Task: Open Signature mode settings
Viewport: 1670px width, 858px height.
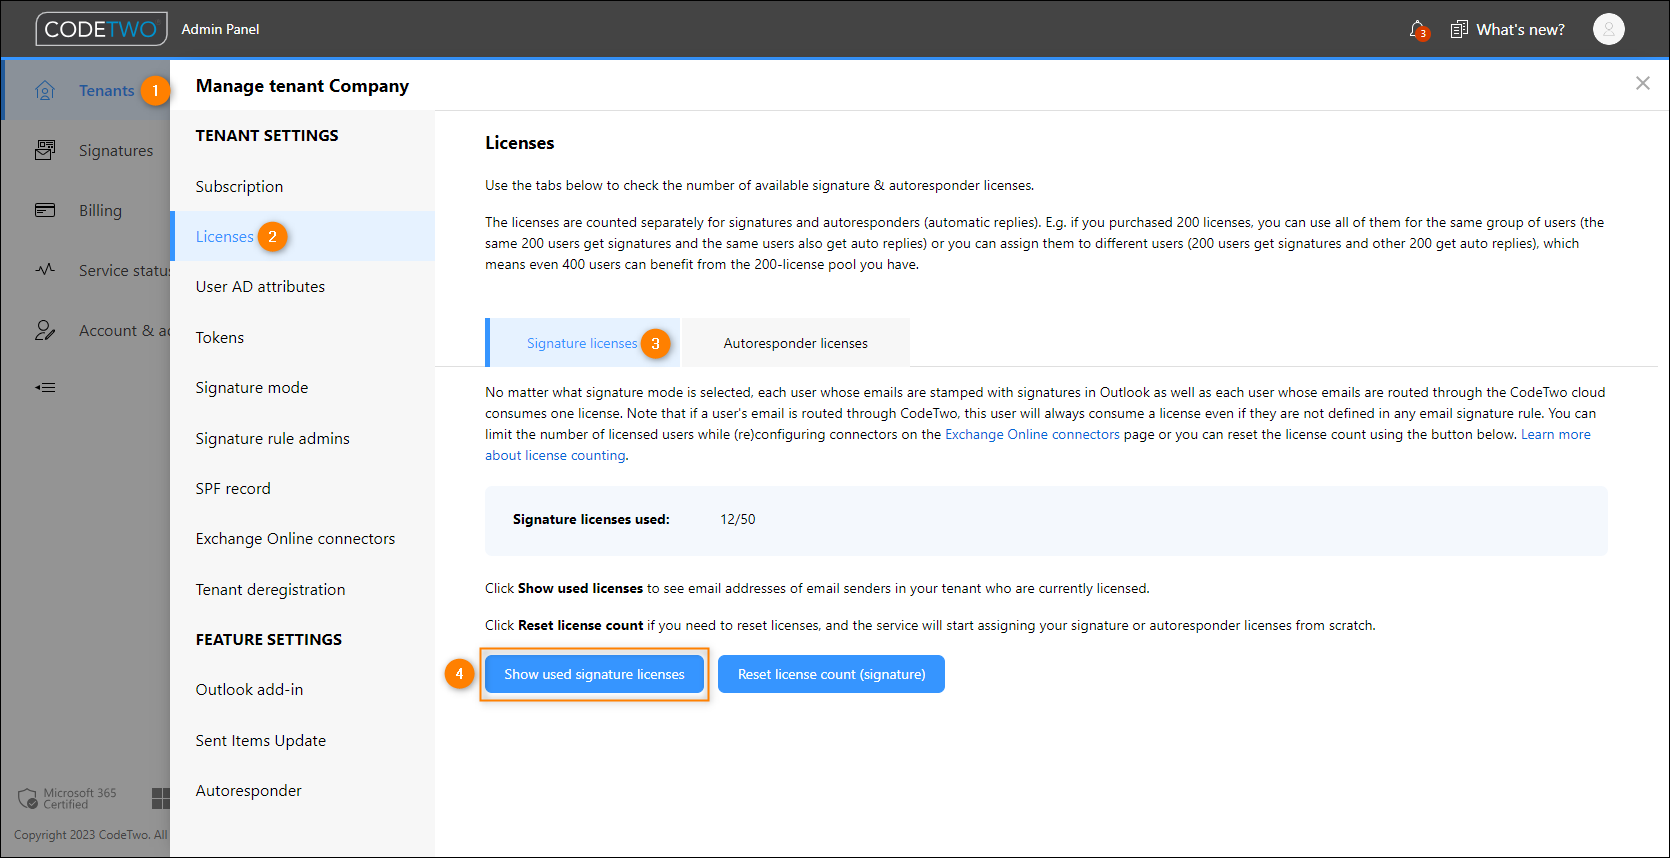Action: point(251,387)
